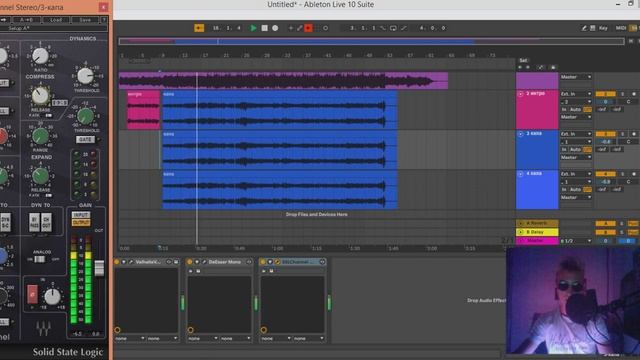Image resolution: width=640 pixels, height=360 pixels.
Task: Toggle the Valhalla device activator
Action: (117, 262)
